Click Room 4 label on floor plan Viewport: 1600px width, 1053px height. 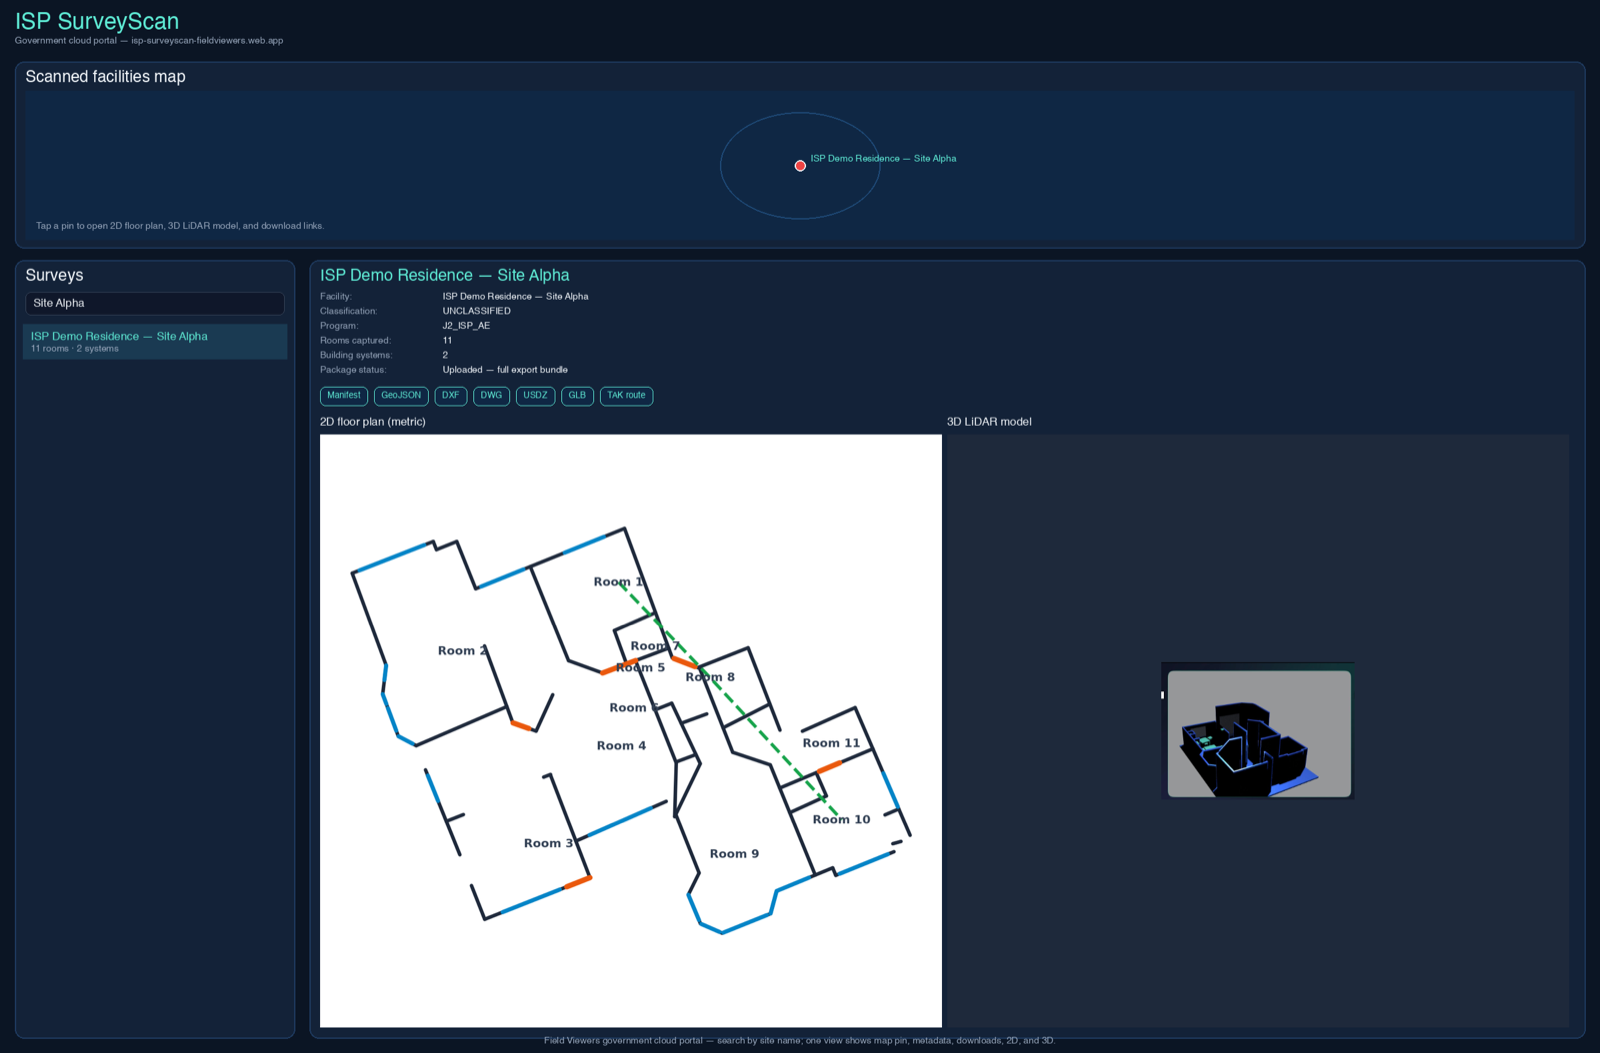(621, 746)
